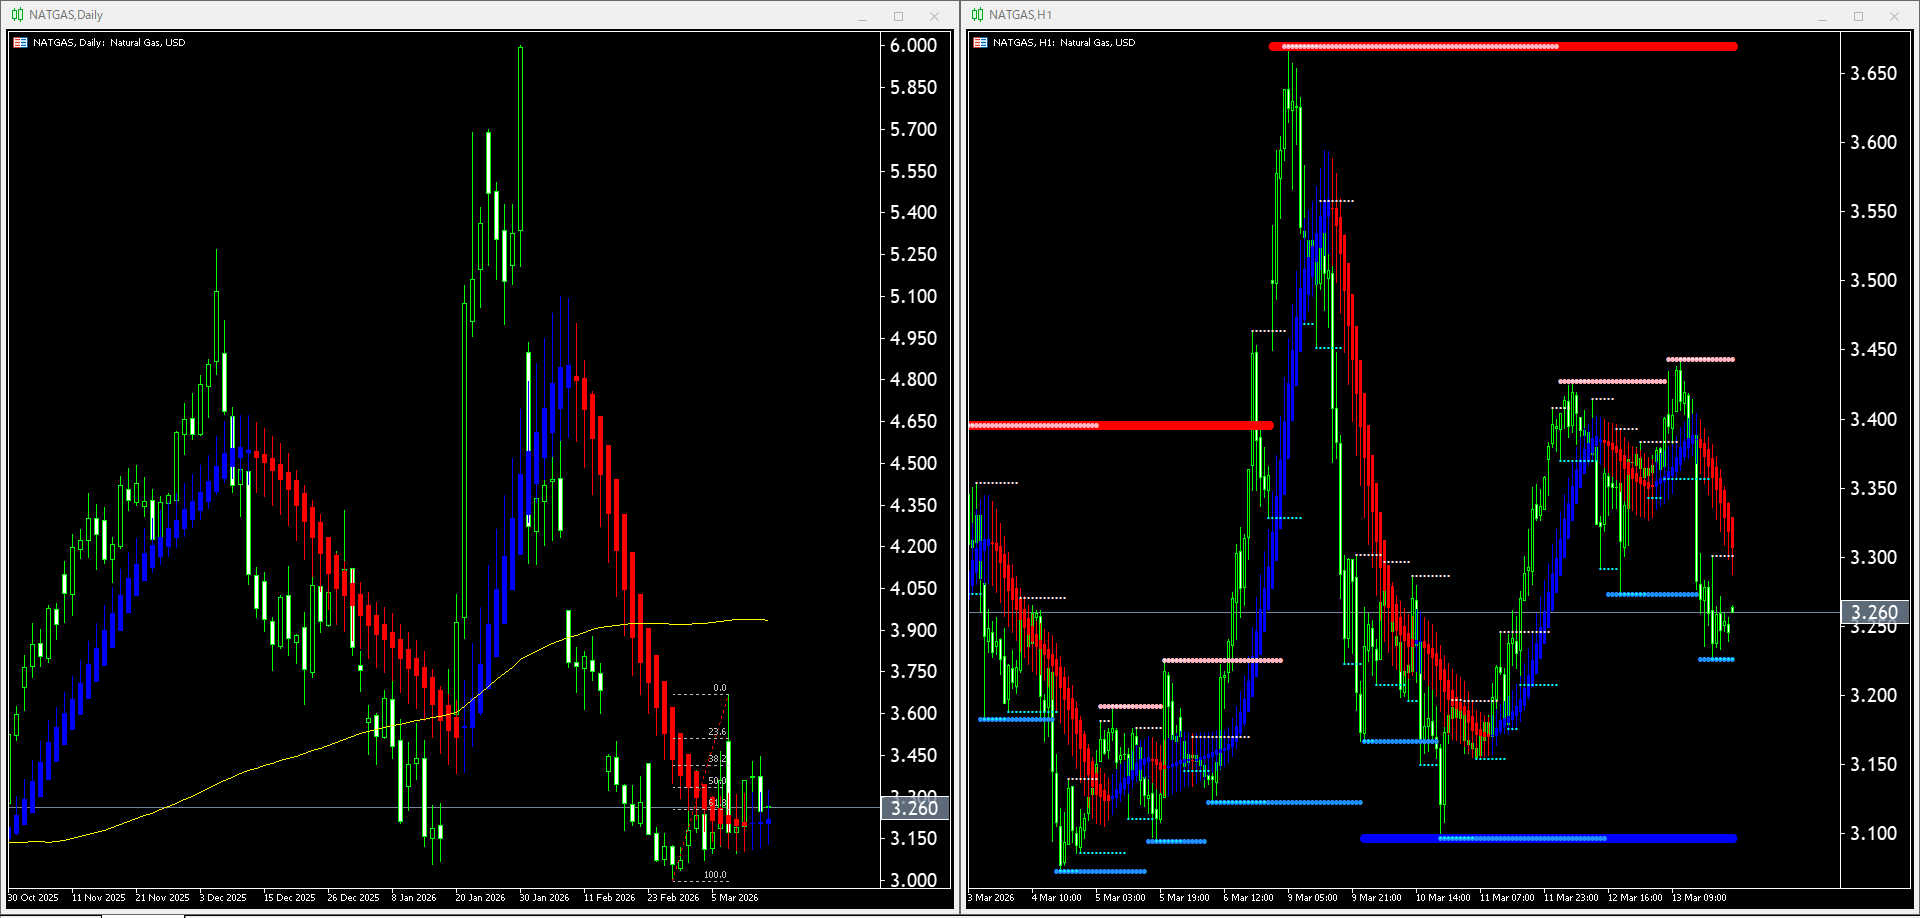Open one-click trading panel icon on Daily chart
Screen dimensions: 1920x918
point(20,43)
